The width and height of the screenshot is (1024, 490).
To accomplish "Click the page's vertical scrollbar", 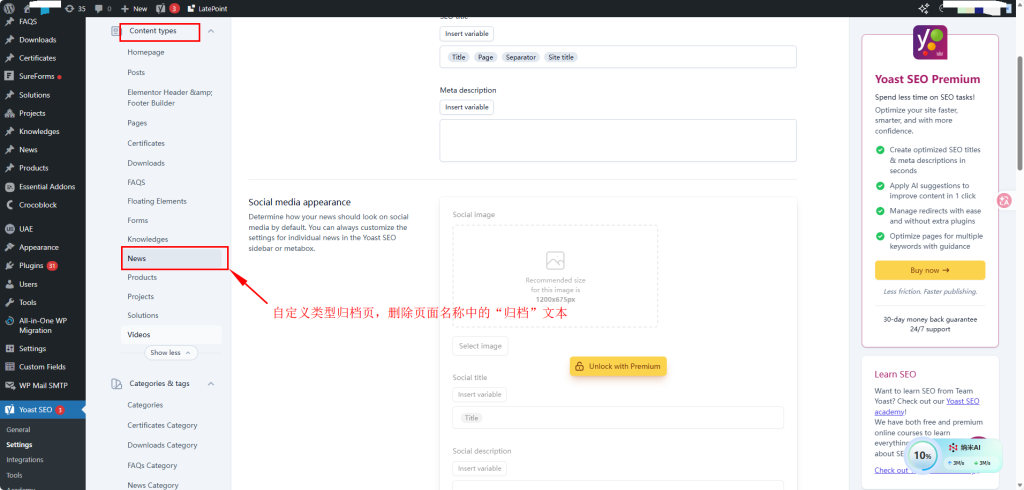I will click(x=1018, y=90).
